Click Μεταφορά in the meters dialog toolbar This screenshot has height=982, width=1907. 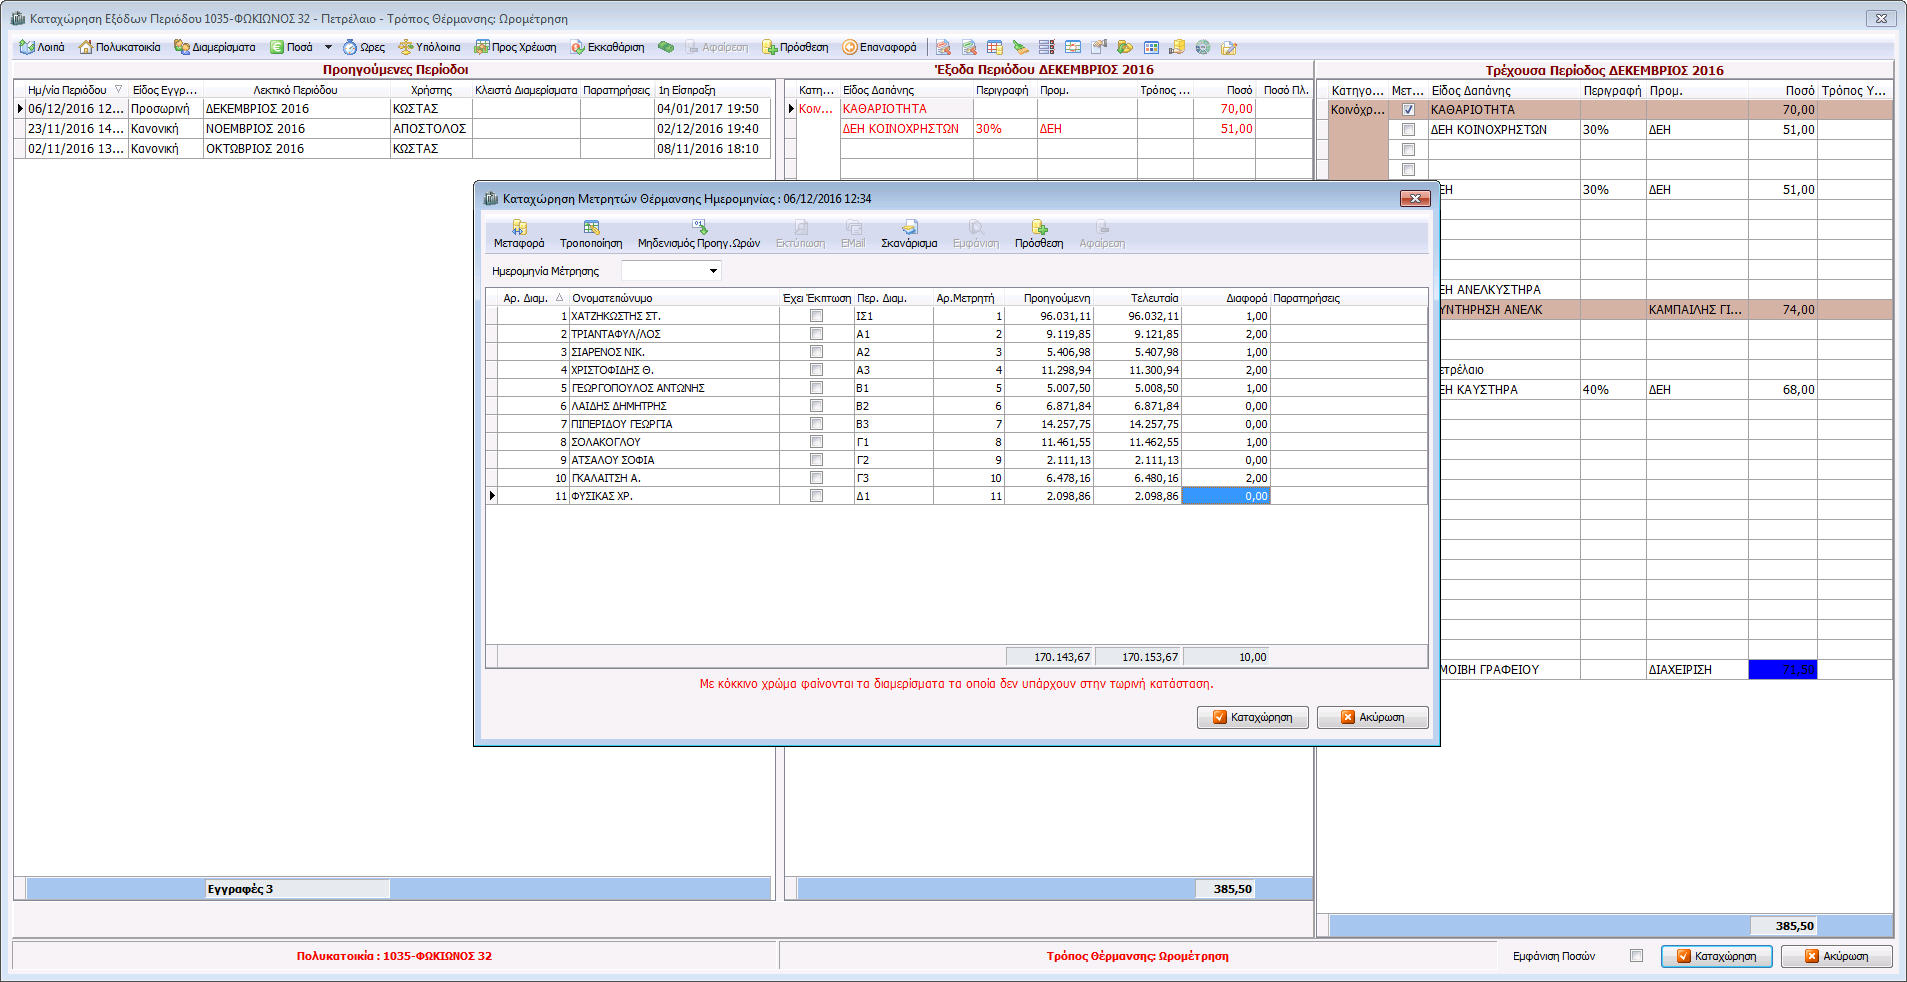(x=519, y=235)
